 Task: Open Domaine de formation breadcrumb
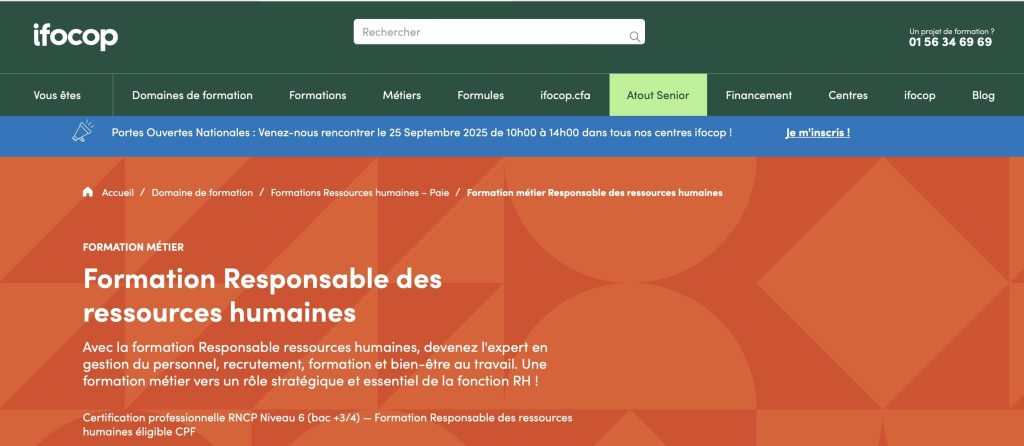(x=202, y=193)
